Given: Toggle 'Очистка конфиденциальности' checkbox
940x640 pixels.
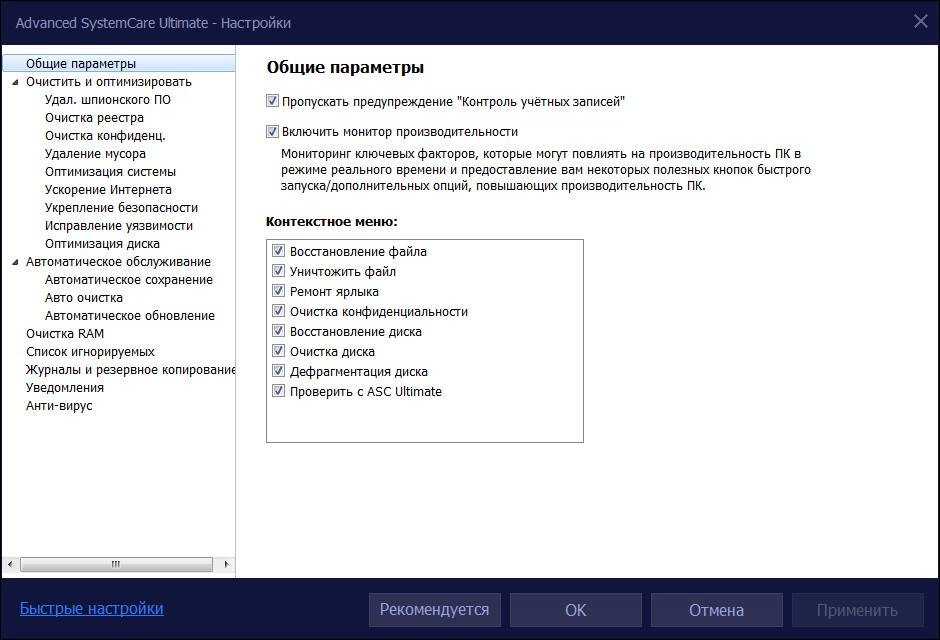Looking at the screenshot, I should click(278, 310).
